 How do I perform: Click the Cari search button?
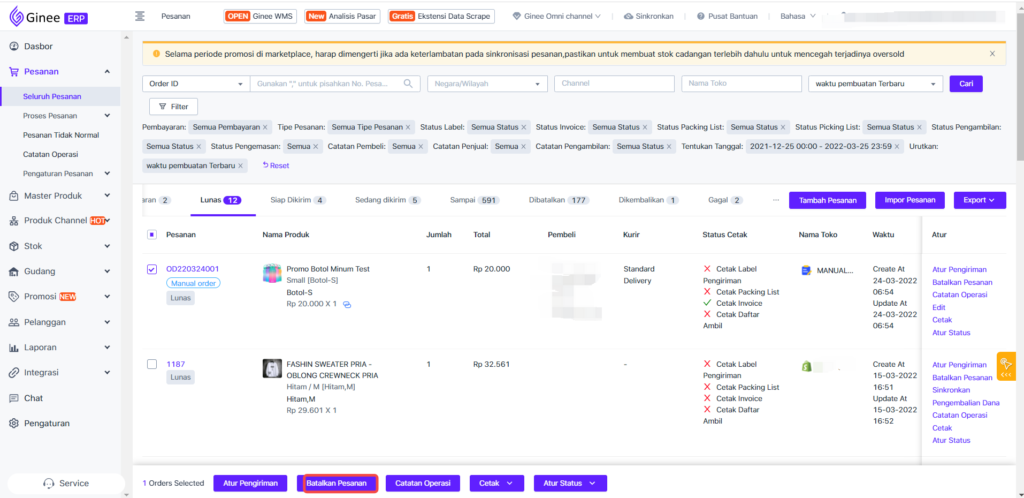tap(966, 84)
